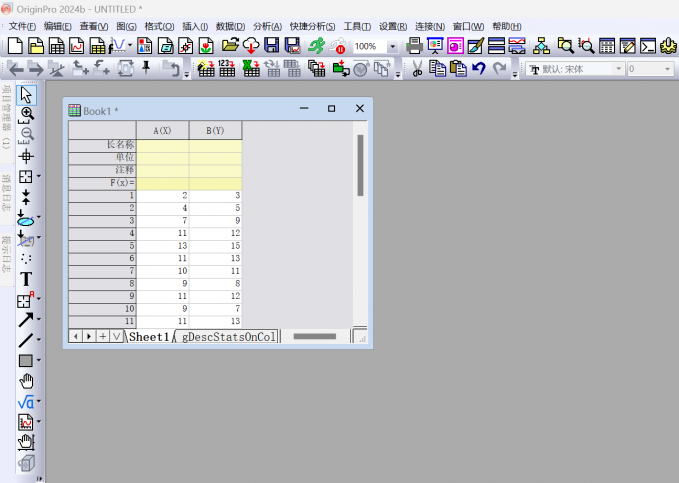679x483 pixels.
Task: Expand the Line tool dropdown arrow
Action: pos(39,340)
